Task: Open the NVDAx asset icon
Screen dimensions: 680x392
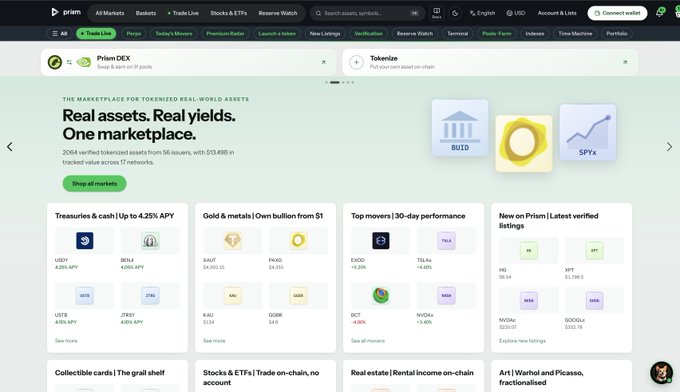Action: pyautogui.click(x=446, y=295)
